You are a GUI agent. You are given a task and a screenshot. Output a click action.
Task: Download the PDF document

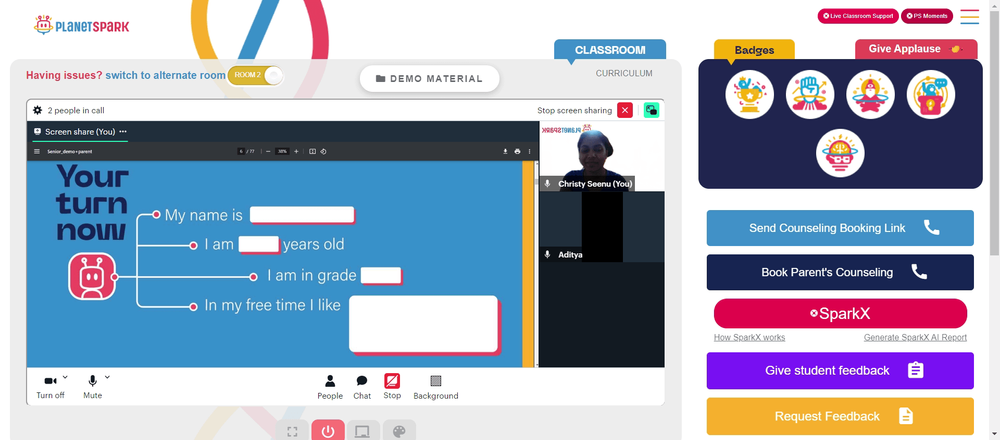(x=505, y=152)
